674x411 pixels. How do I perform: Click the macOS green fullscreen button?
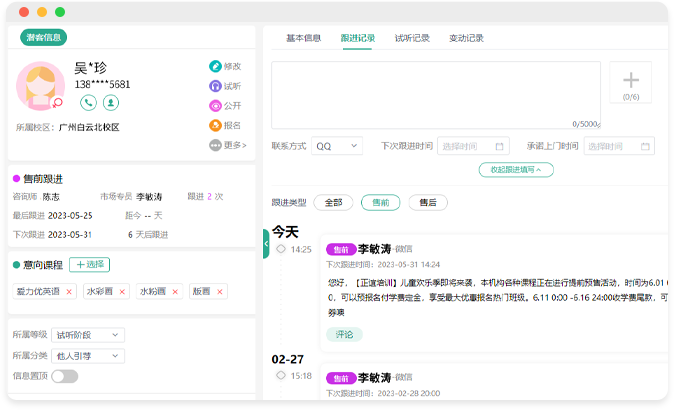coord(60,12)
